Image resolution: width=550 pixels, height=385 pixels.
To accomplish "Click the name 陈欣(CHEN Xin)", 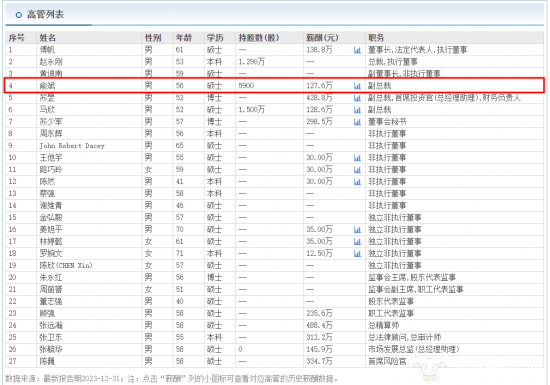I will [66, 265].
